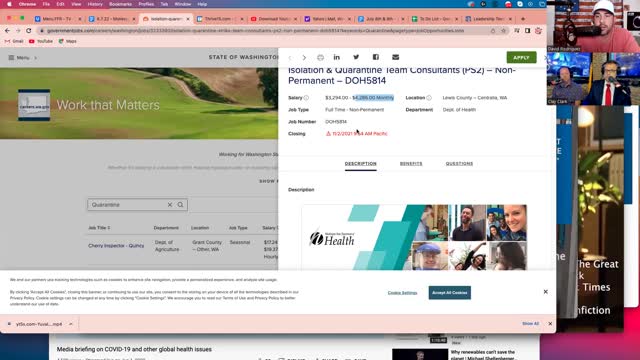Sort results by Job Title column

click(99, 228)
